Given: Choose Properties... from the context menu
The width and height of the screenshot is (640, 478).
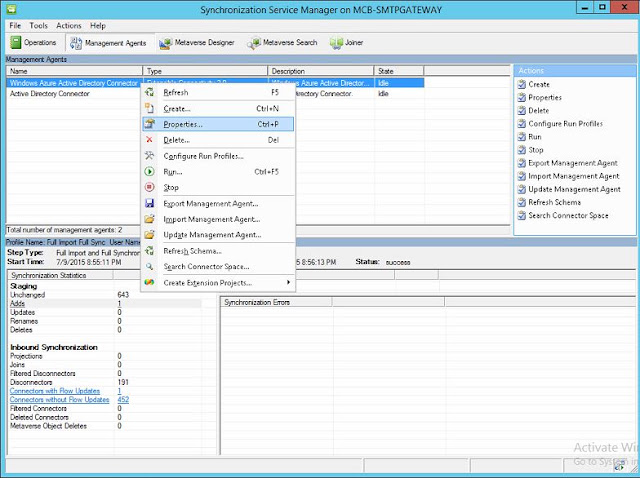Looking at the screenshot, I should pos(218,124).
